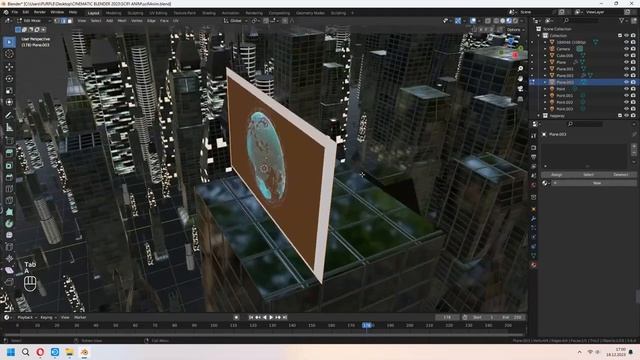Image resolution: width=640 pixels, height=360 pixels.
Task: Click the timeline playhead marker
Action: pyautogui.click(x=367, y=325)
